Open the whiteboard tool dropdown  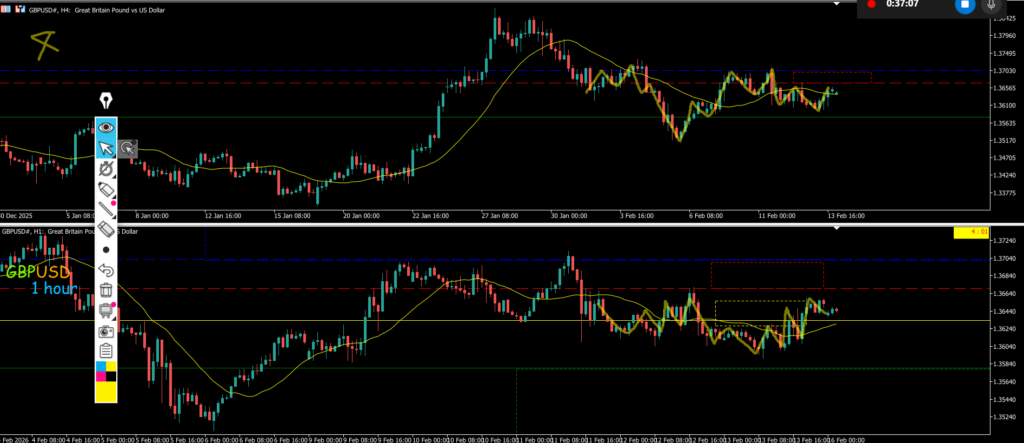tap(105, 310)
